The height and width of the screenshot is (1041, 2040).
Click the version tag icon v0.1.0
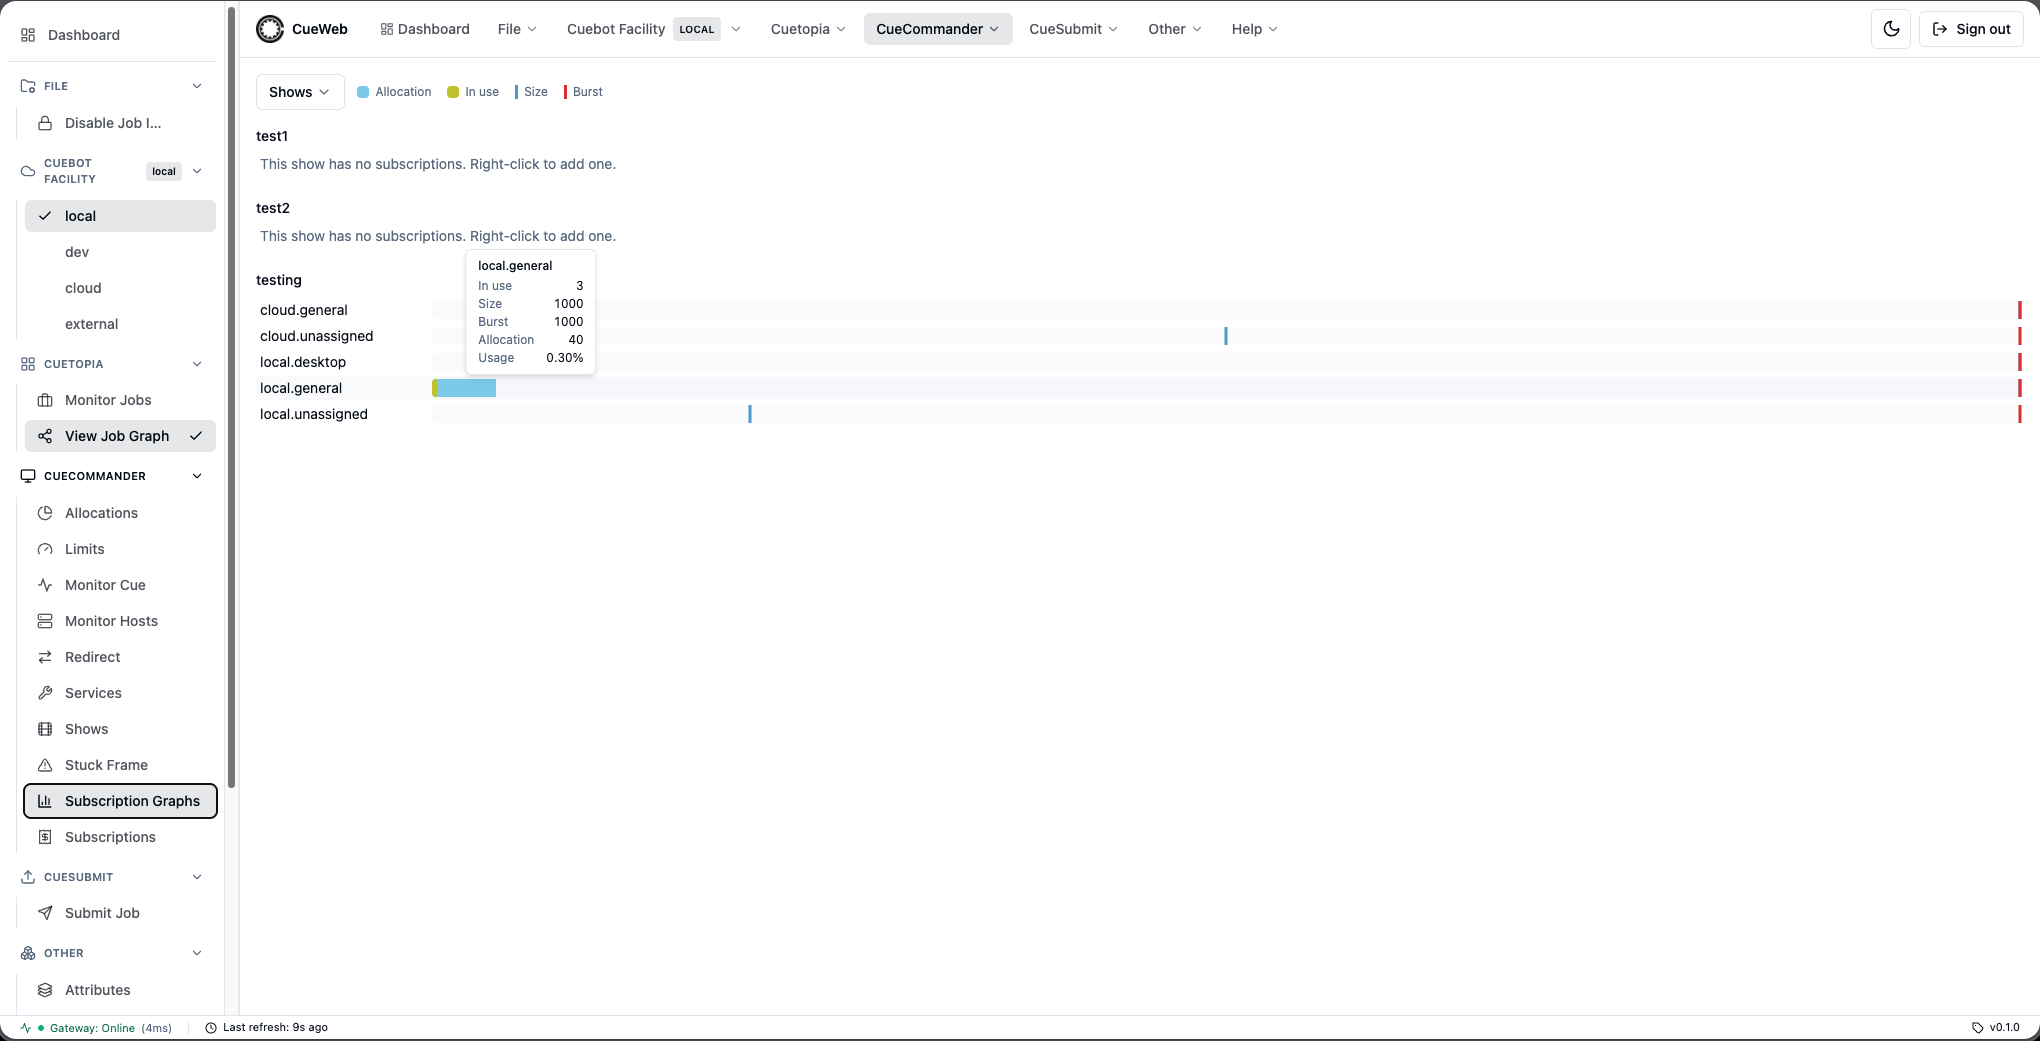tap(1977, 1028)
